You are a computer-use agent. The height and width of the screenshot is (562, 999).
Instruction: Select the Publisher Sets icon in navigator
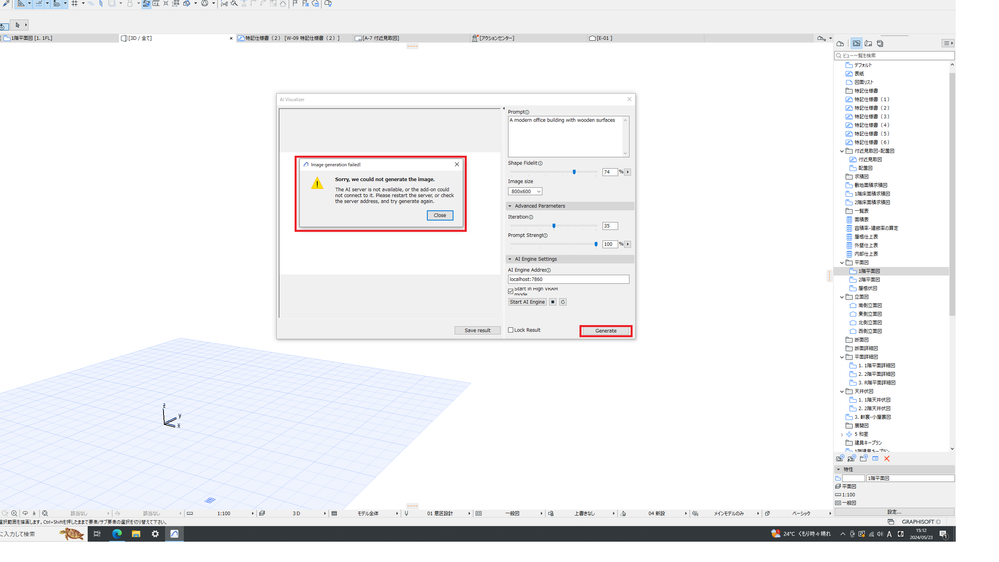(880, 43)
